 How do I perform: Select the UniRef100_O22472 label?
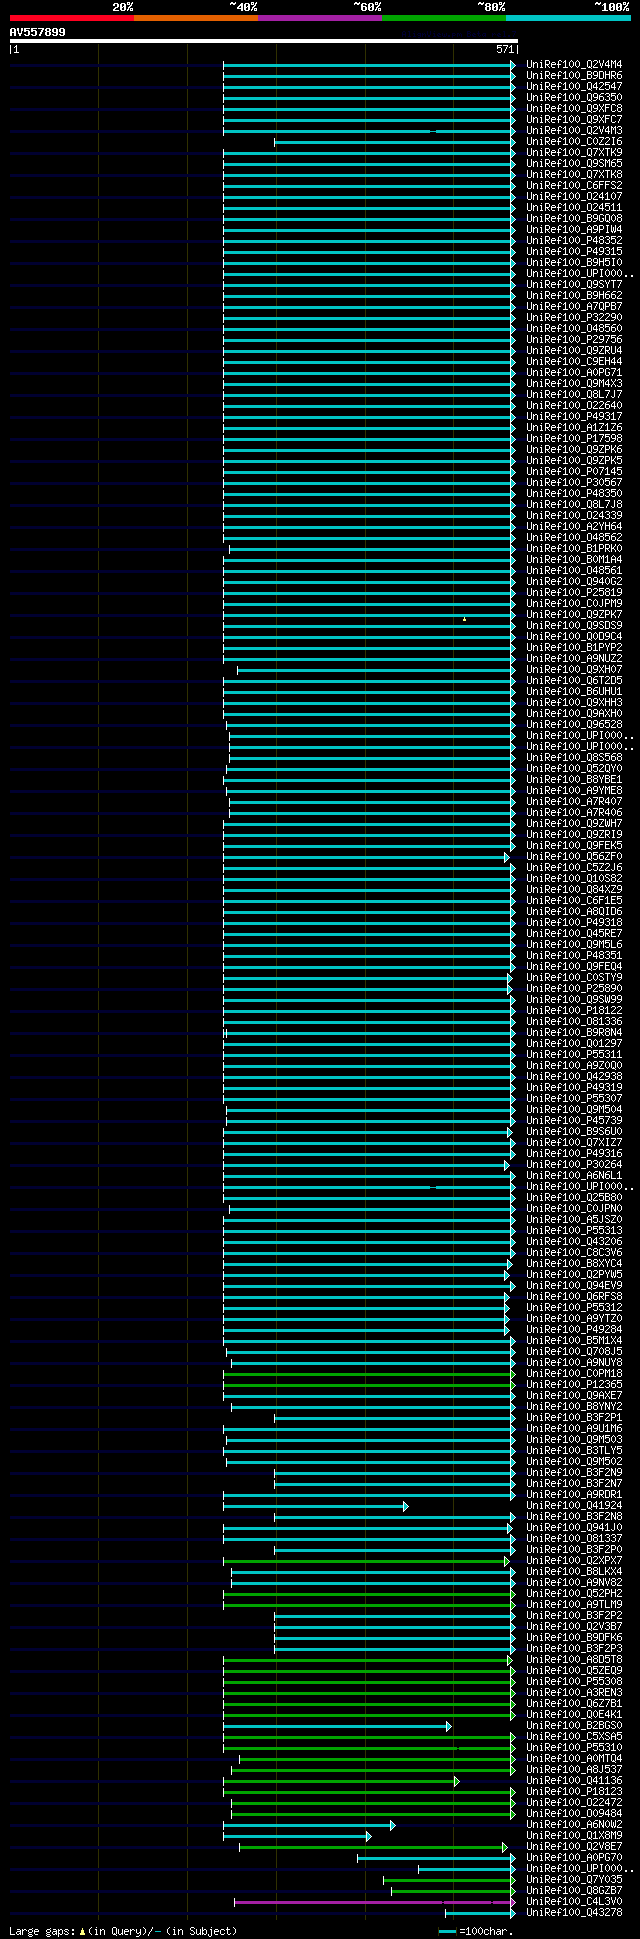[x=574, y=1802]
